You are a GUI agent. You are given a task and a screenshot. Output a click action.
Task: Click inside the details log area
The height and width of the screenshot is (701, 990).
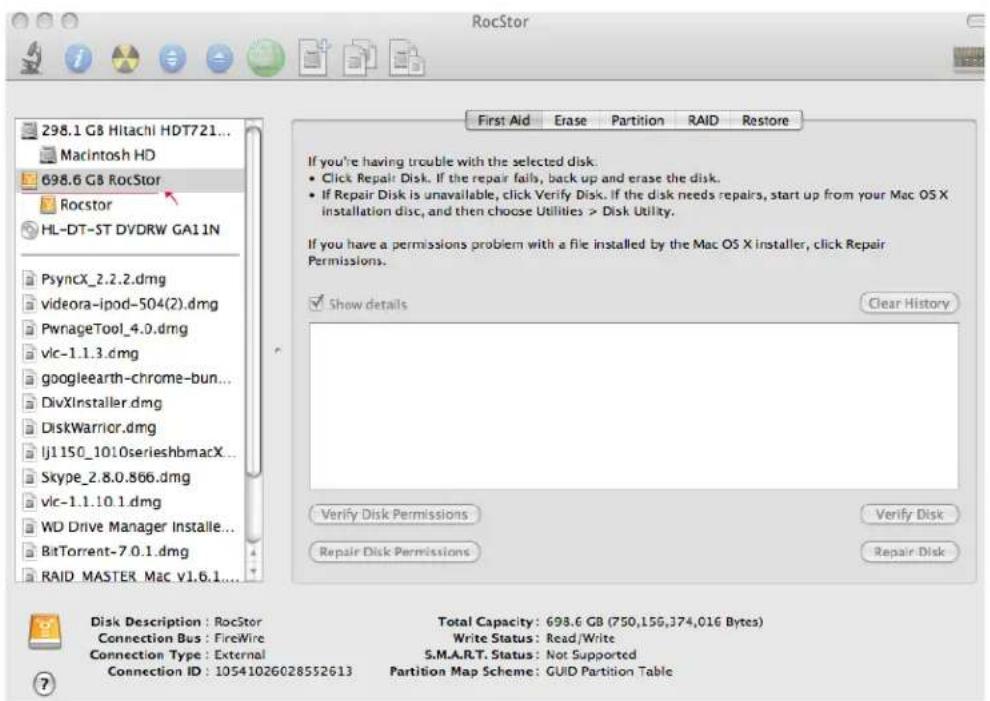tap(634, 406)
